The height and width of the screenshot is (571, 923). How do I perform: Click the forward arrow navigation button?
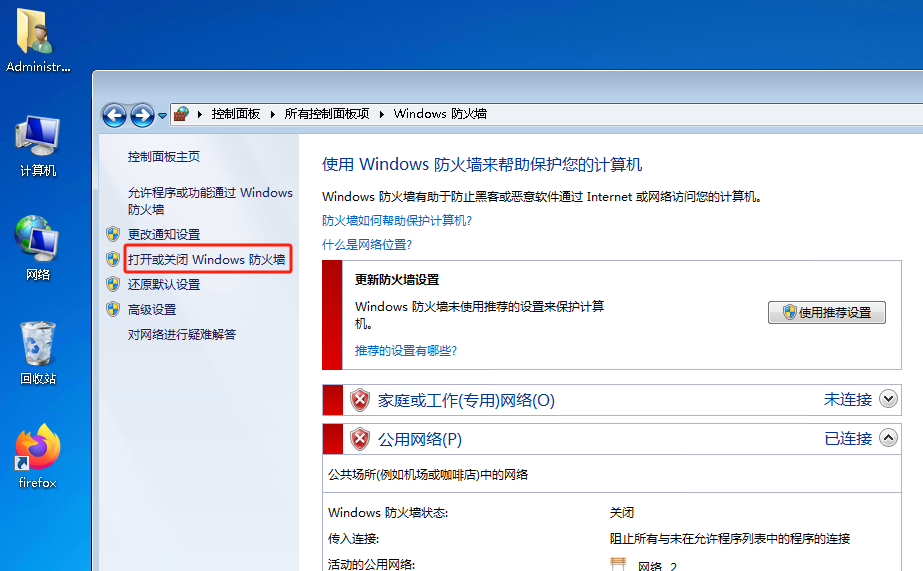142,115
